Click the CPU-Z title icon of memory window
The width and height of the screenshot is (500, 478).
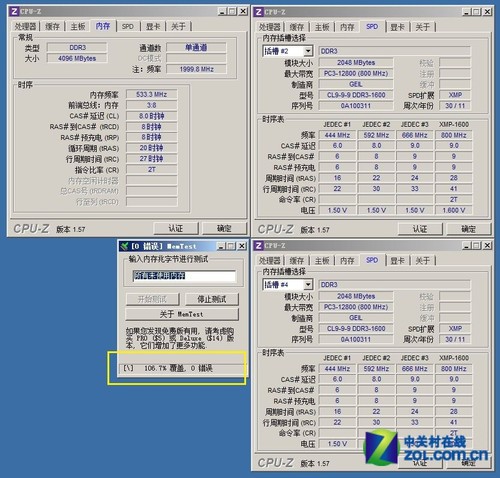click(14, 11)
